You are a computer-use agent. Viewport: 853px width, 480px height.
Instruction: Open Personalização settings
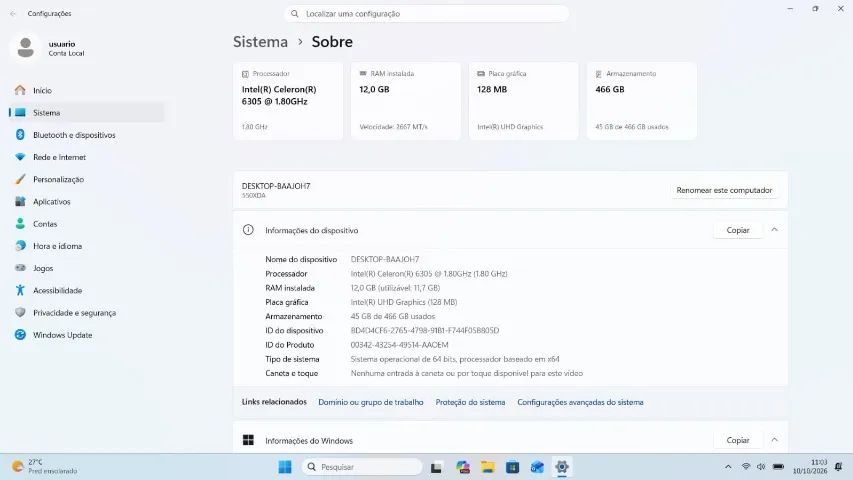pyautogui.click(x=86, y=180)
